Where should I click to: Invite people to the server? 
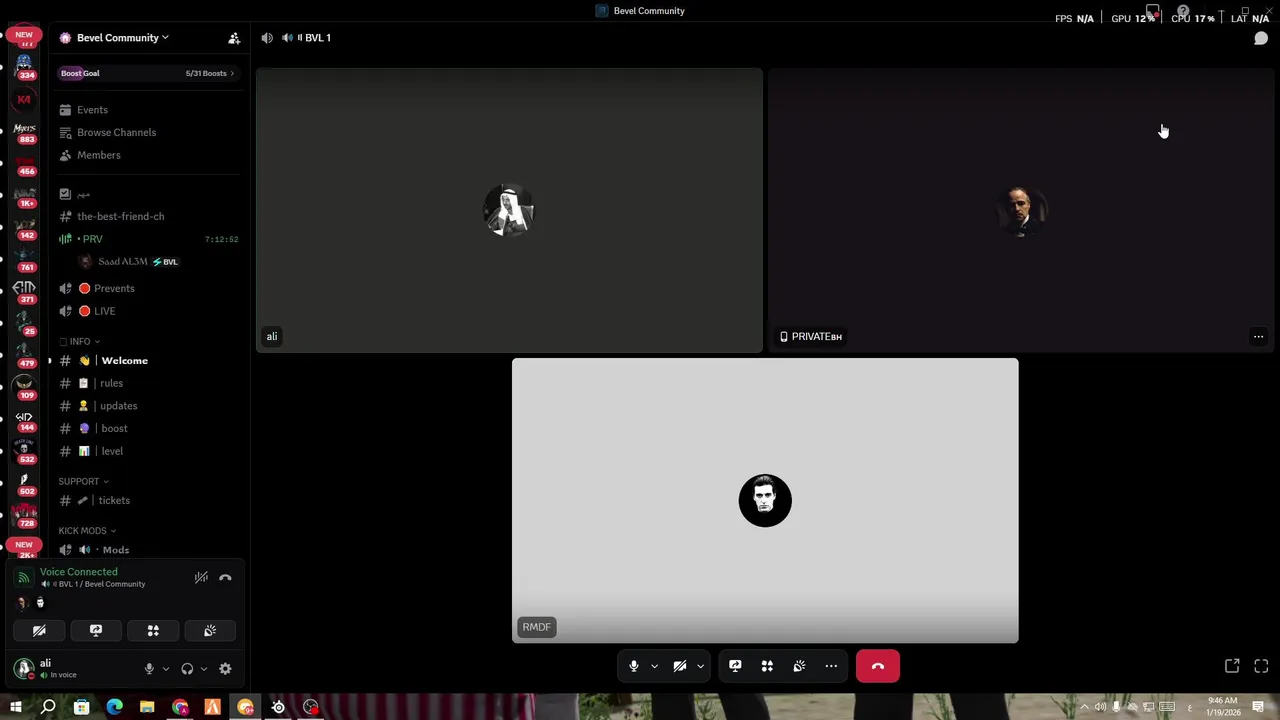click(x=234, y=38)
